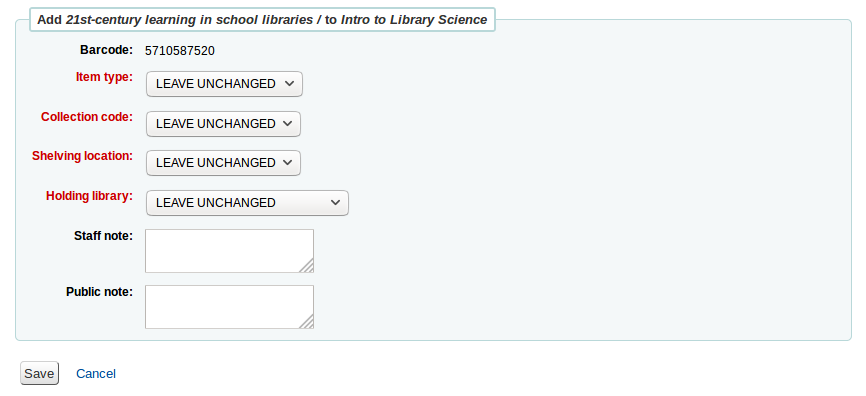Click the Collection code field label
The height and width of the screenshot is (396, 866).
point(87,117)
